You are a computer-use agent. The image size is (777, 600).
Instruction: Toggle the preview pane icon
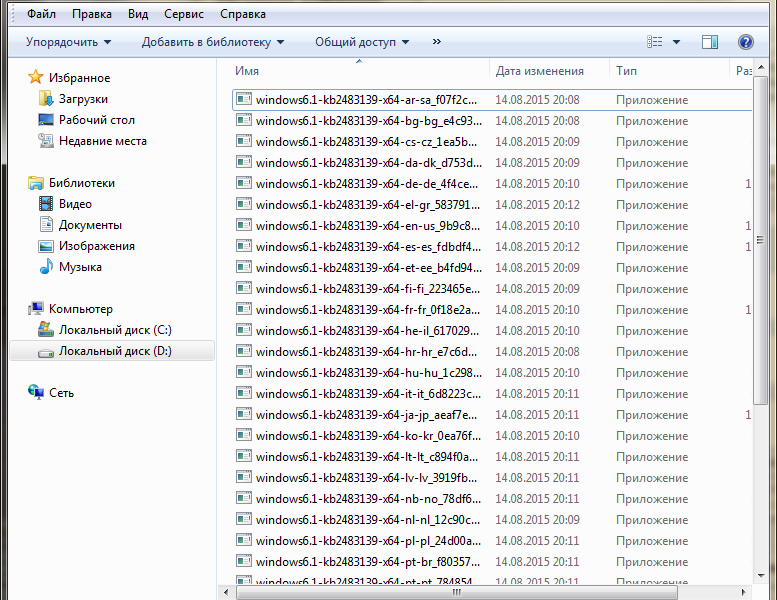click(710, 42)
